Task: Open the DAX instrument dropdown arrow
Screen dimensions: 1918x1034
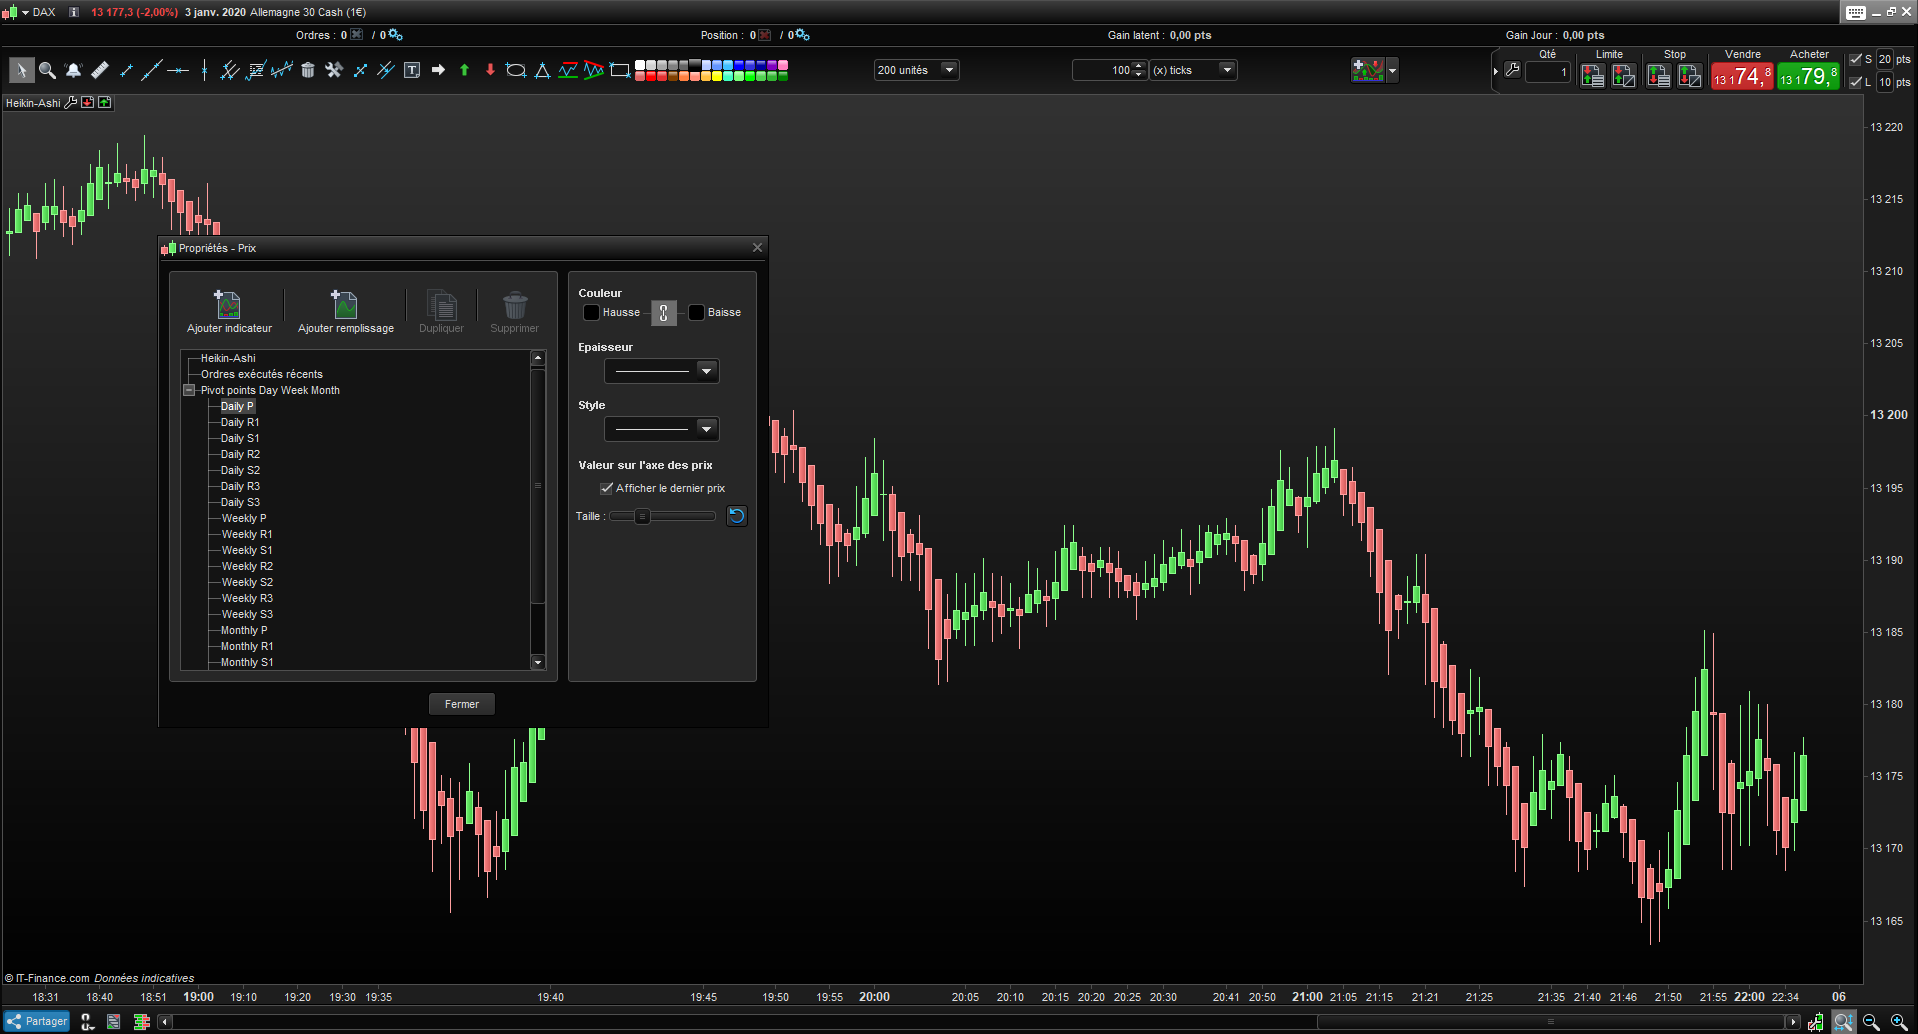Action: pyautogui.click(x=25, y=12)
